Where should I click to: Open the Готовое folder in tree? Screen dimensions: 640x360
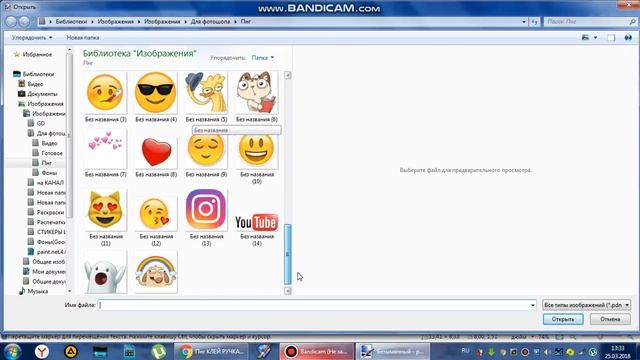[52, 153]
